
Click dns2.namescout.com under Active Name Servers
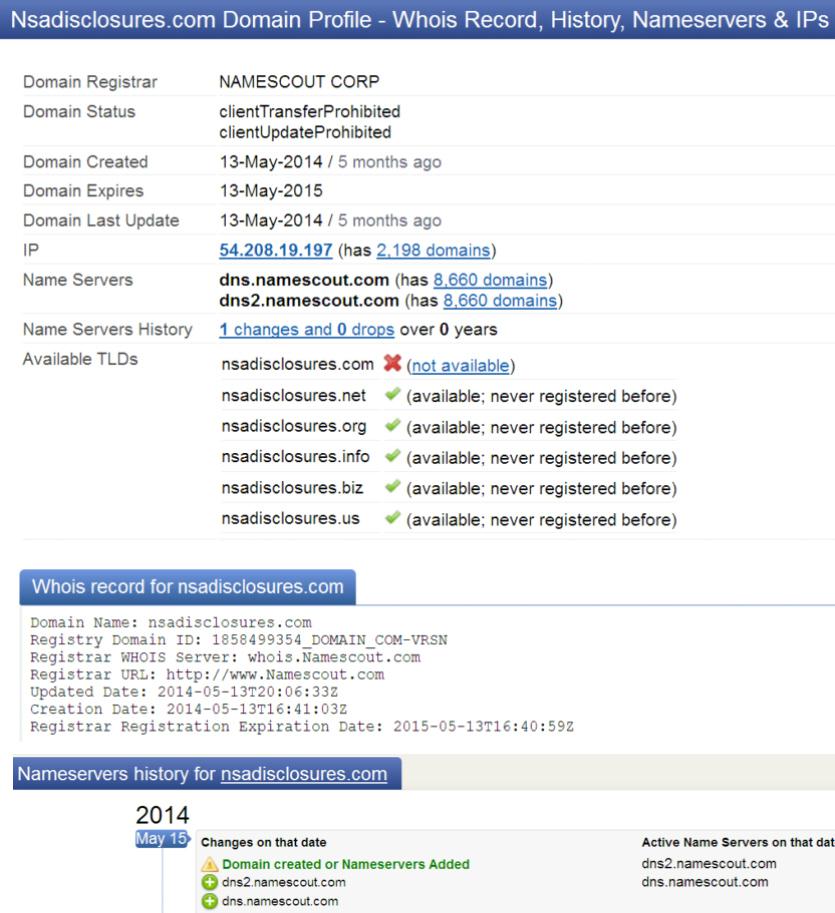[x=709, y=864]
